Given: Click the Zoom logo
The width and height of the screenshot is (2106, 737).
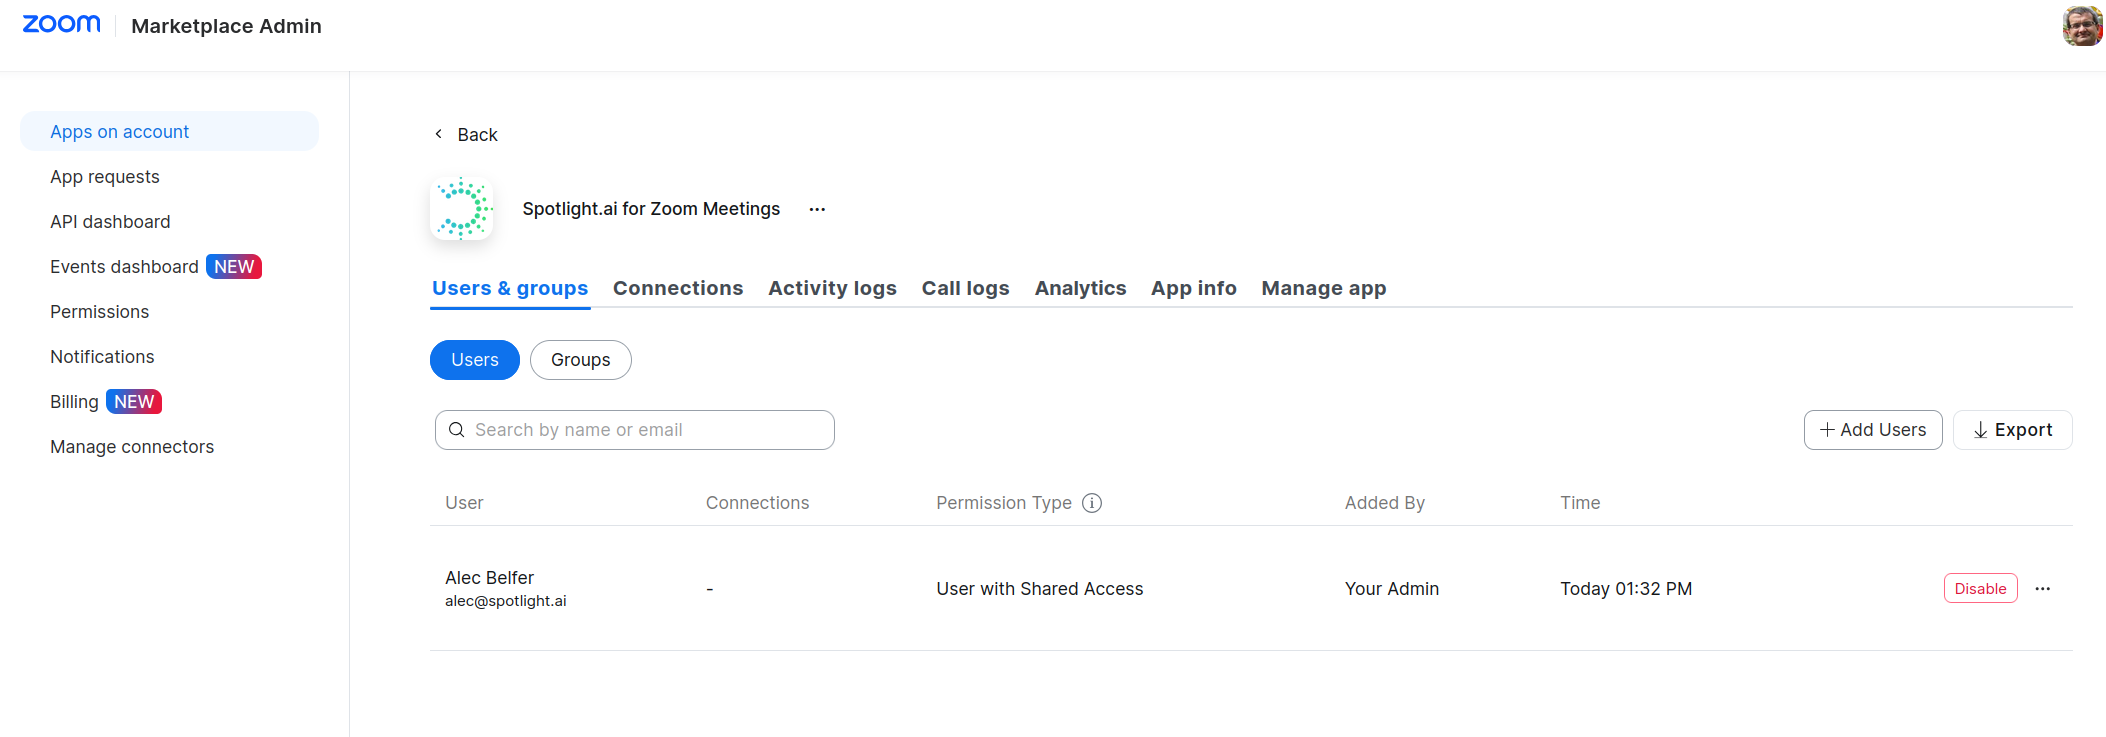Looking at the screenshot, I should (61, 25).
